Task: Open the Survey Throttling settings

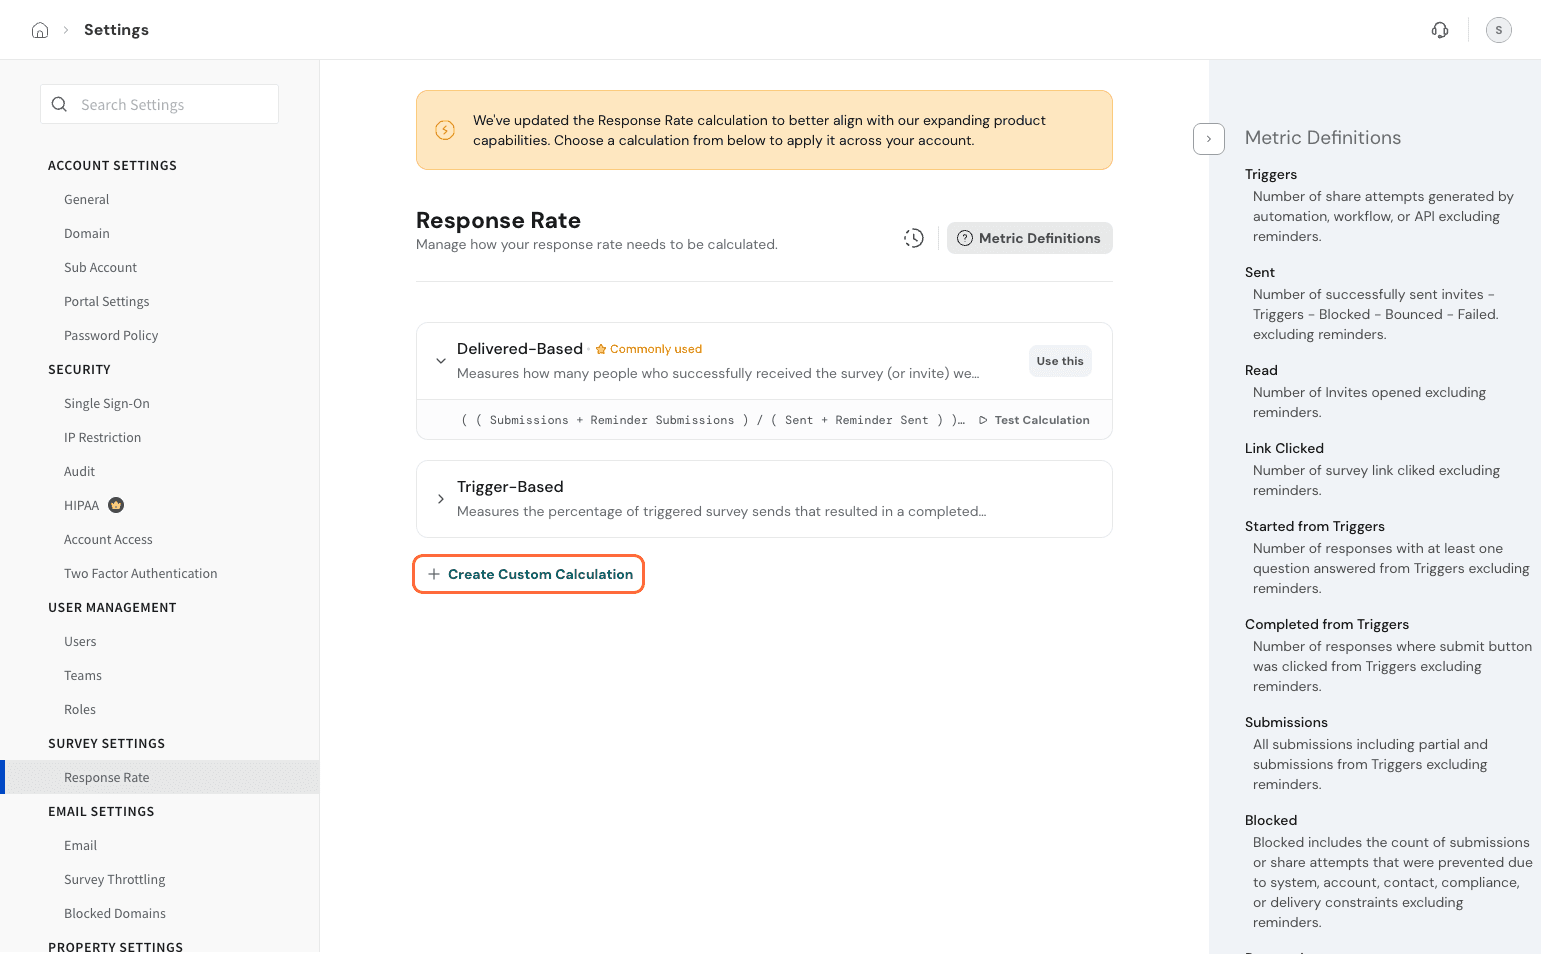Action: click(115, 879)
